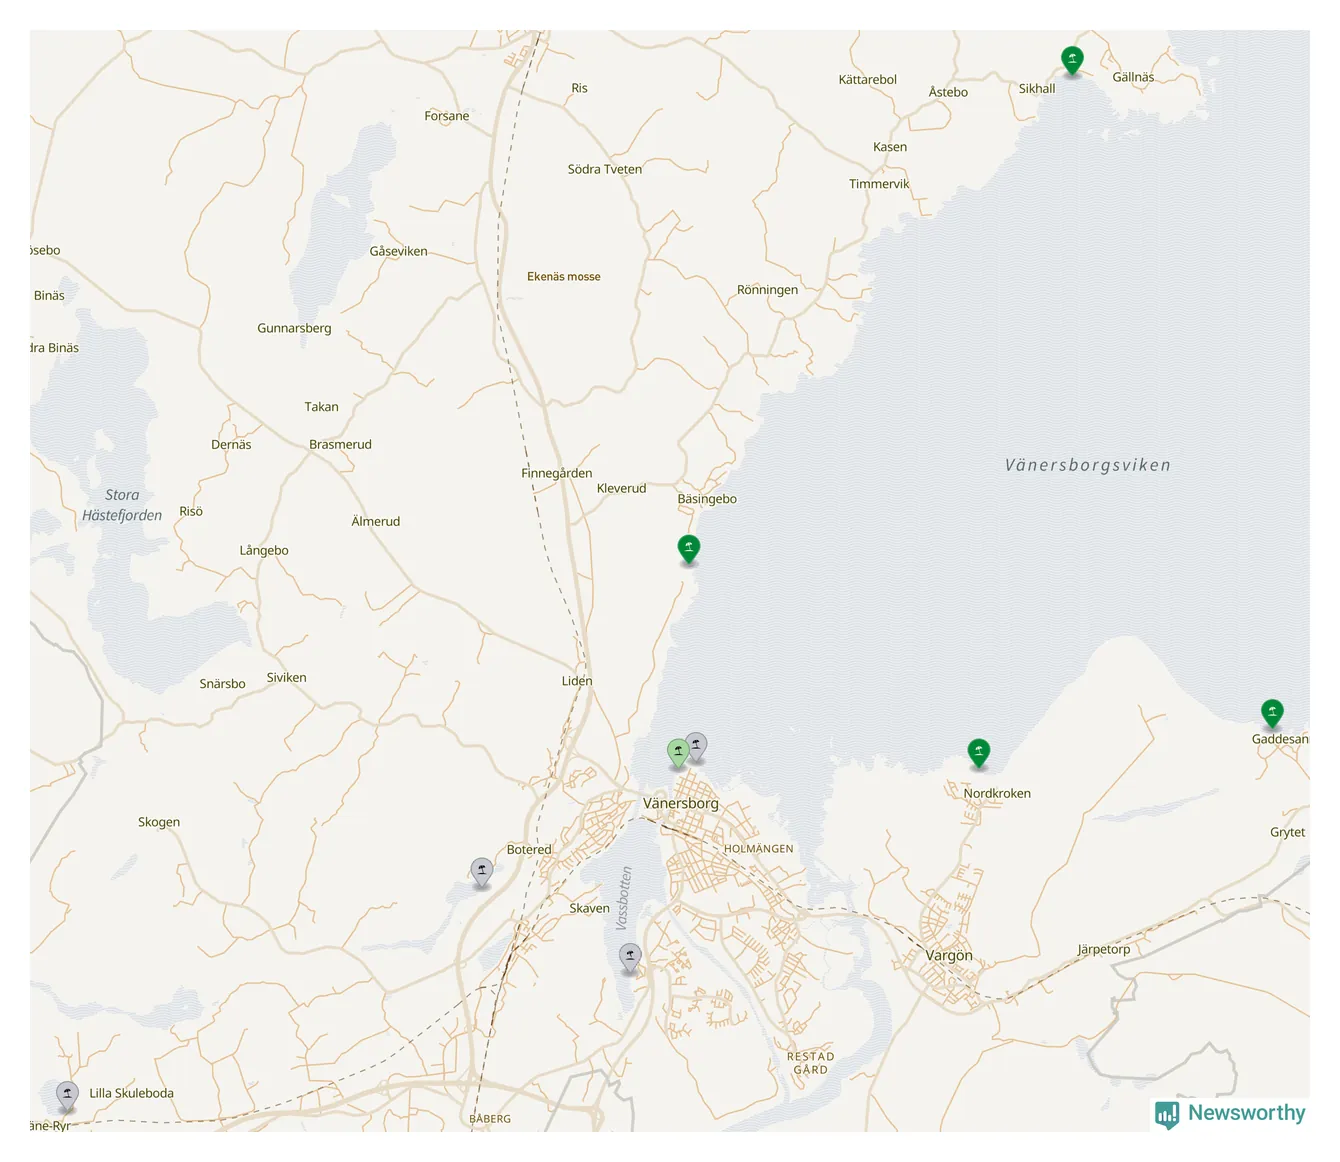Screen dimensions: 1340x1162
Task: Click the Kättarebol place label
Action: 867,79
